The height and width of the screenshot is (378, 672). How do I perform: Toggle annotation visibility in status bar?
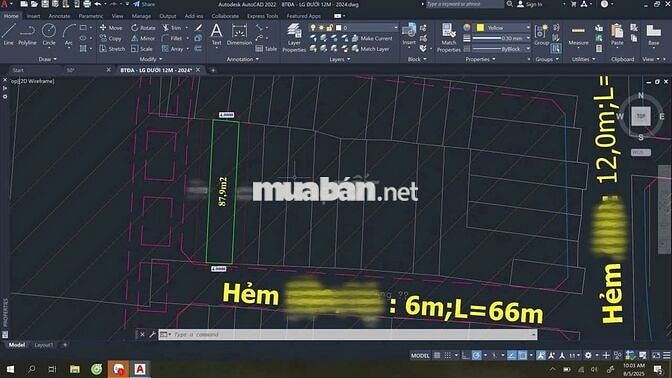coord(541,355)
